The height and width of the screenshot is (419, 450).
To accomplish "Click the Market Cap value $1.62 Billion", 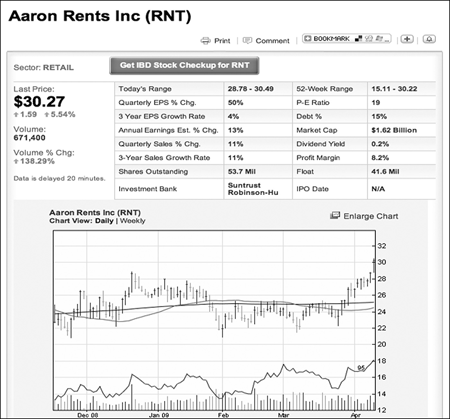I will click(x=394, y=130).
